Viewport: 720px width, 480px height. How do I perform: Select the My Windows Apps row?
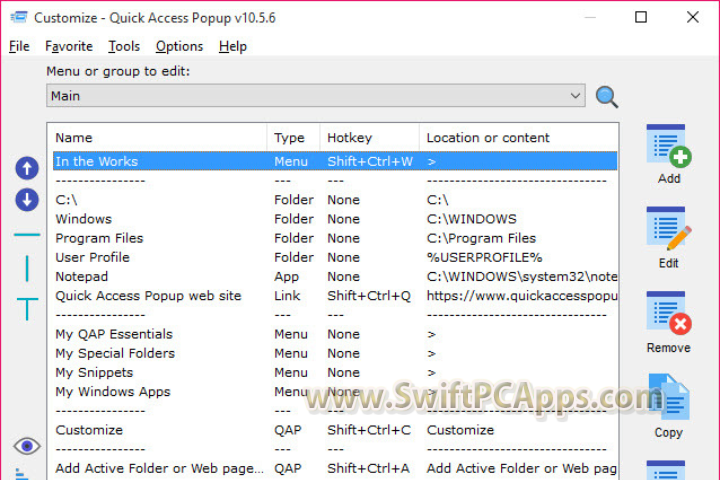[x=335, y=392]
